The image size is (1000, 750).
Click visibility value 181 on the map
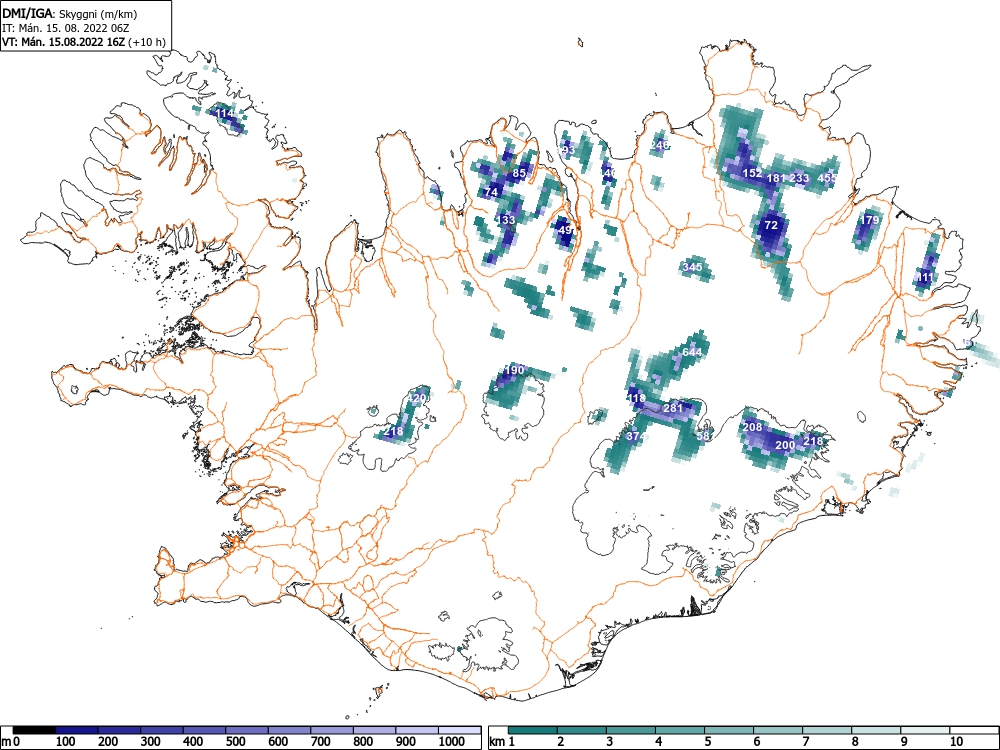(x=776, y=178)
